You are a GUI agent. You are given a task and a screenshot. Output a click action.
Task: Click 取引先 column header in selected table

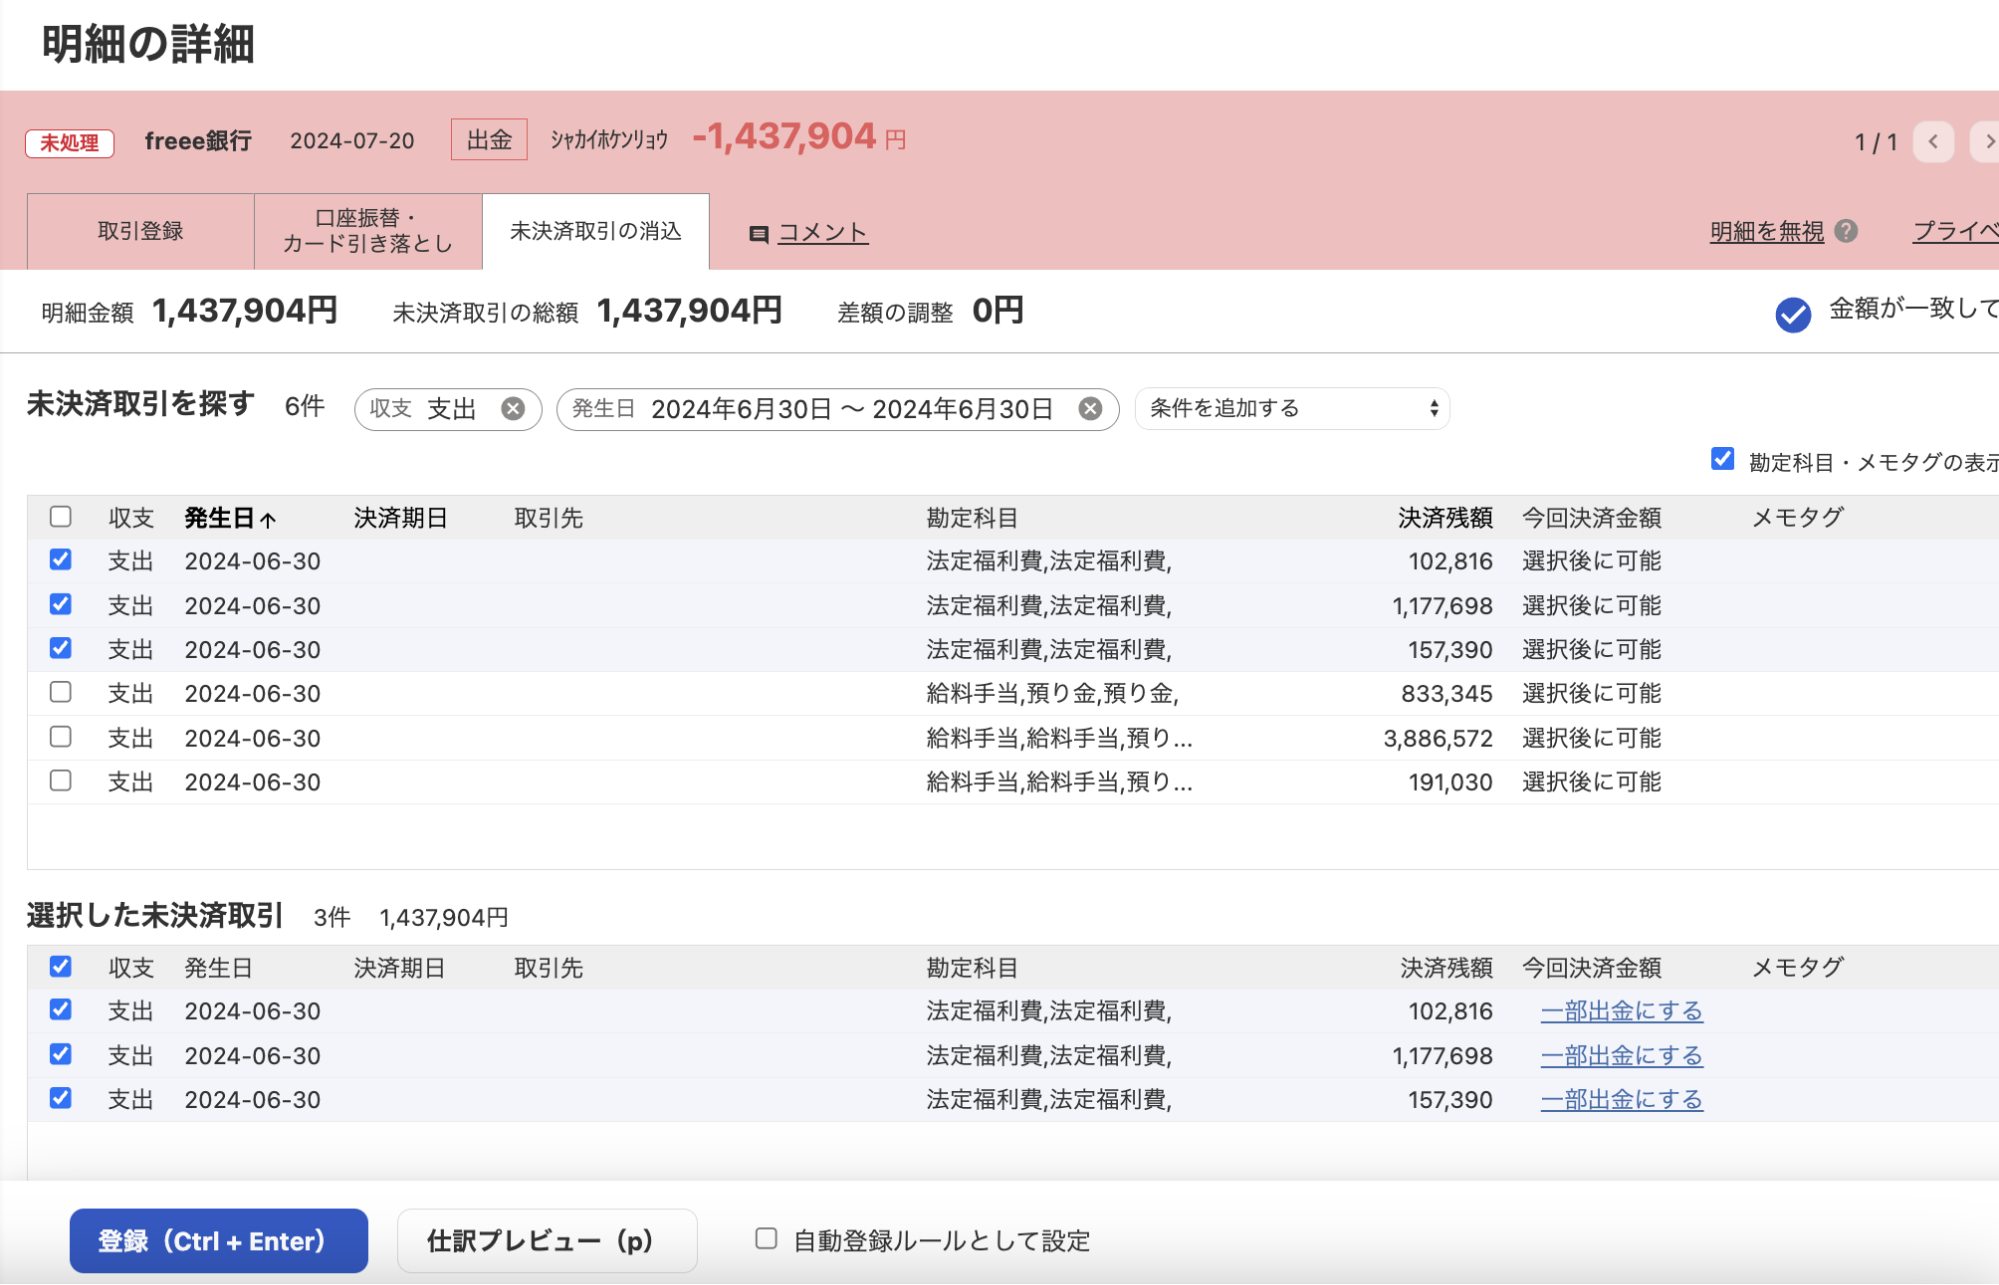coord(548,968)
